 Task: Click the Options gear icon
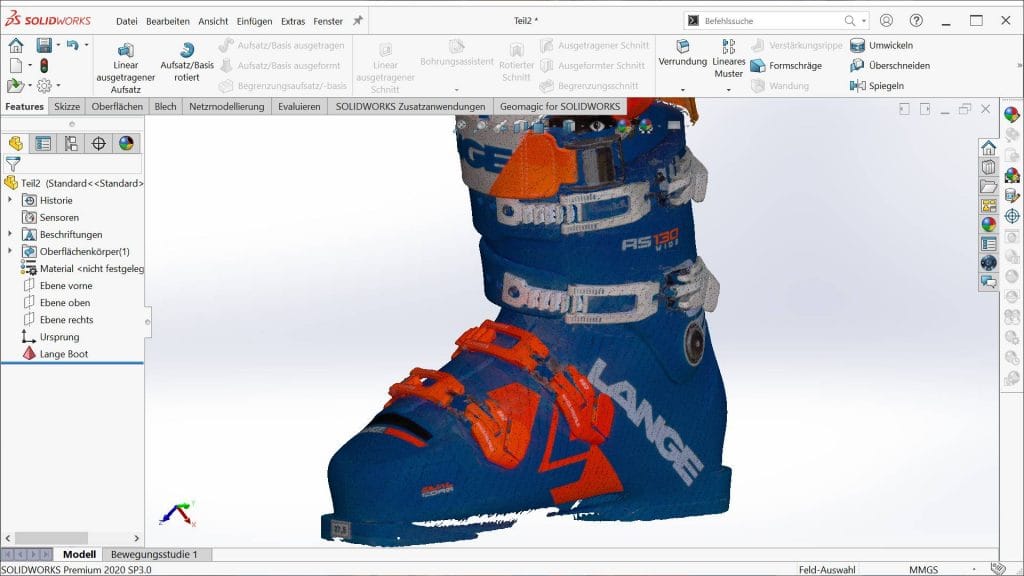pos(44,85)
